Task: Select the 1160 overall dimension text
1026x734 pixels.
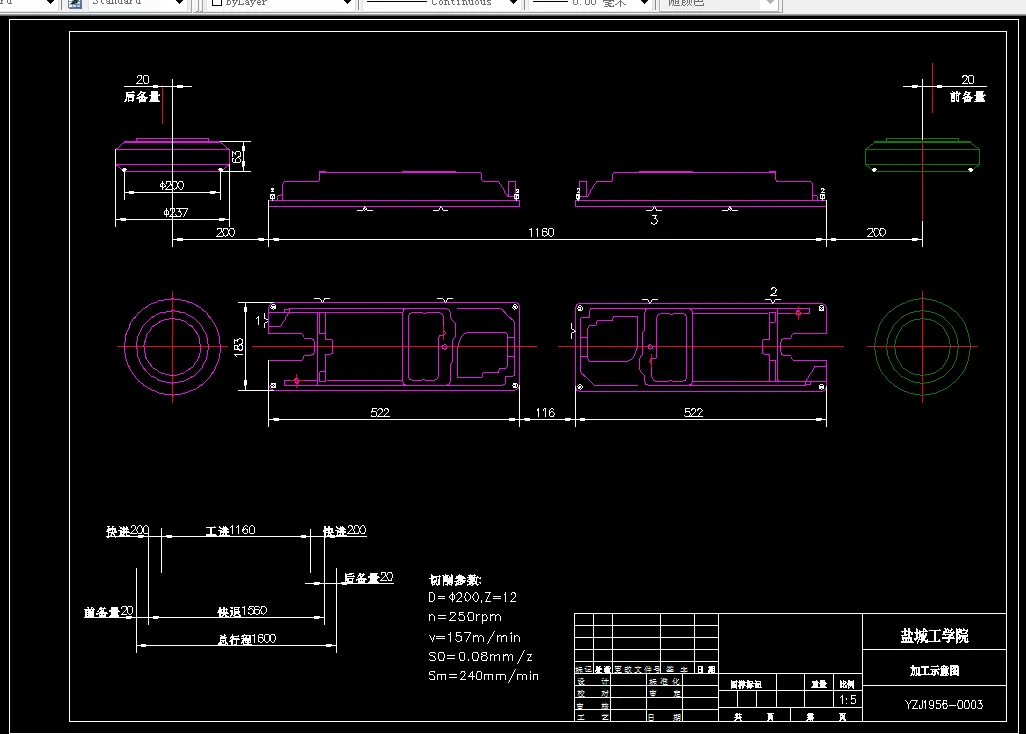Action: coord(541,232)
